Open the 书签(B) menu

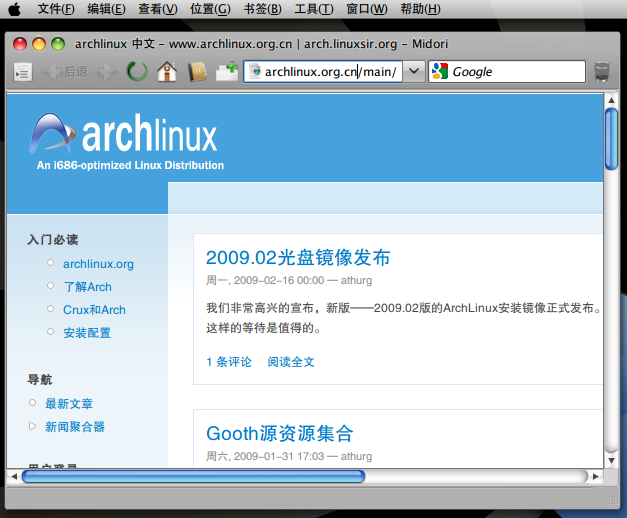pyautogui.click(x=263, y=9)
